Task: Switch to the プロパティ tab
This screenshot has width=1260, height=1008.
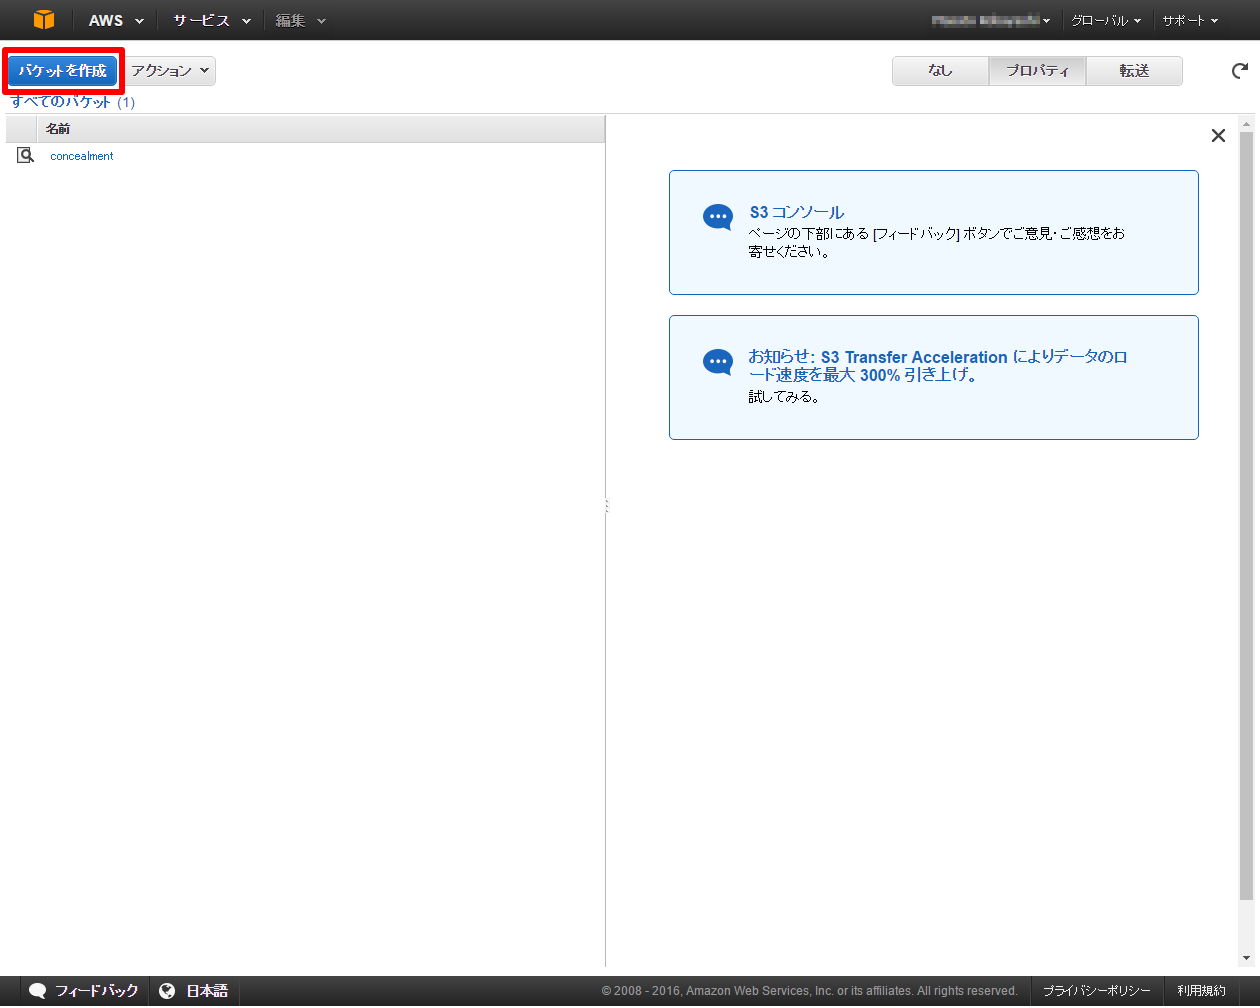Action: point(1037,71)
